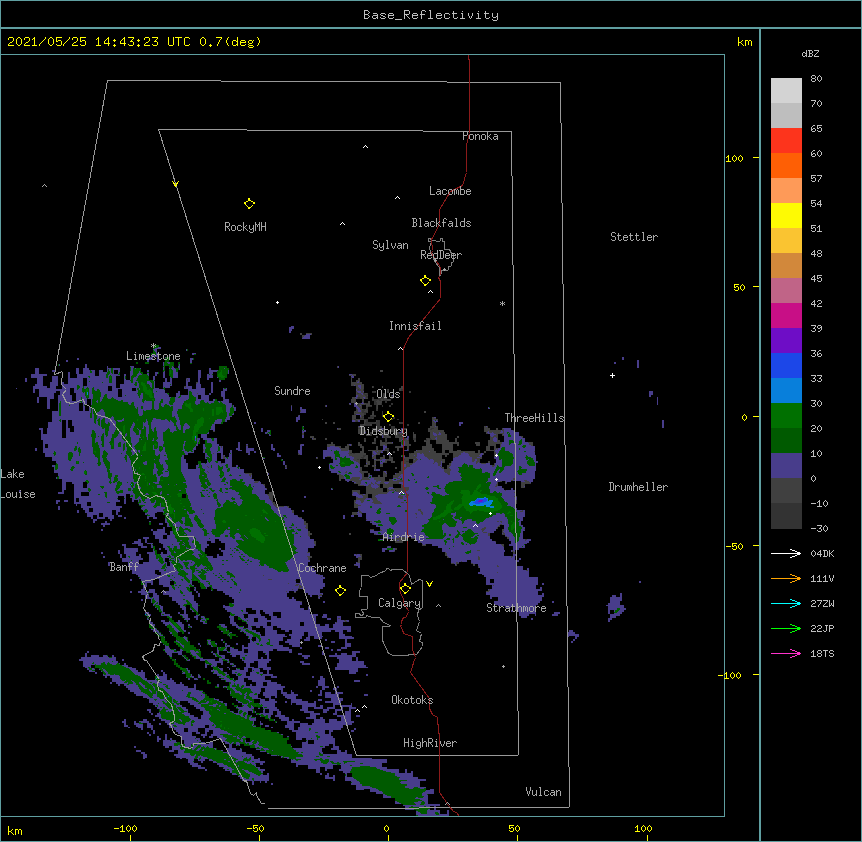Screen dimensions: 862x842
Task: Click the yellow diamond marker near RockyMH
Action: click(249, 204)
